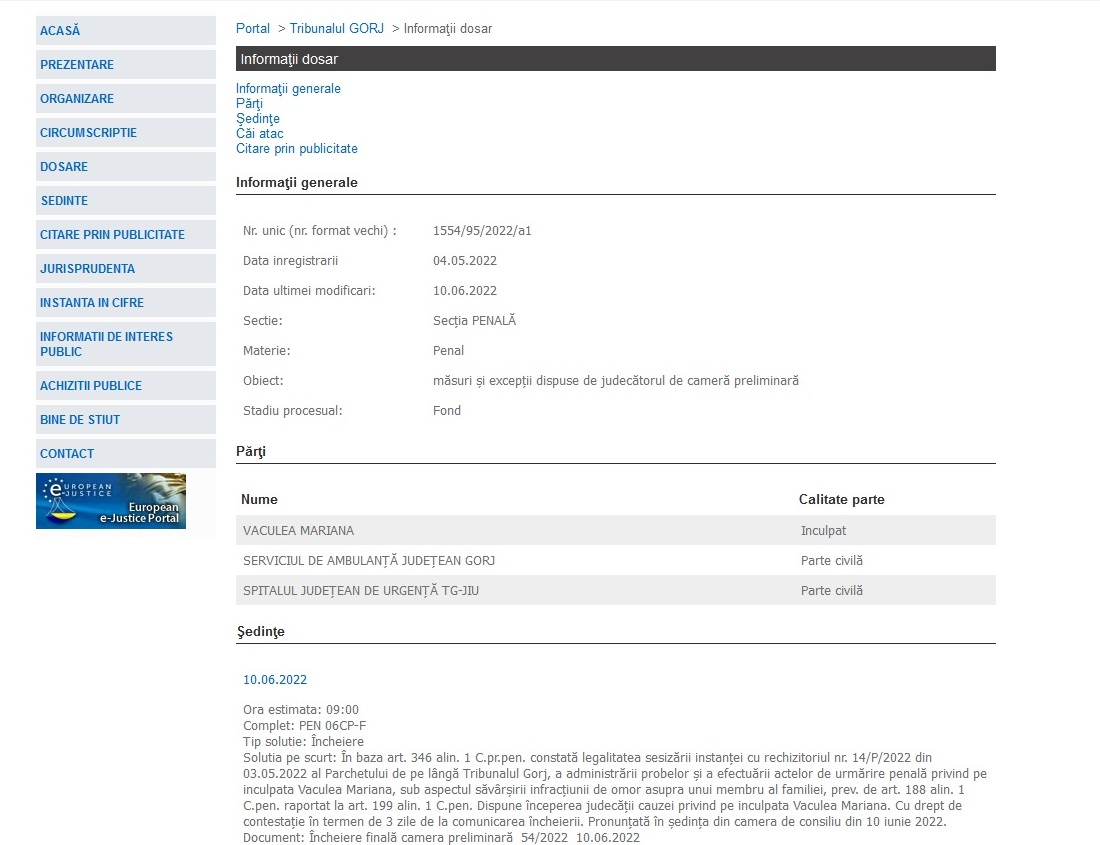
Task: Select JURISPRUDENȚA from the sidebar
Action: tap(87, 269)
